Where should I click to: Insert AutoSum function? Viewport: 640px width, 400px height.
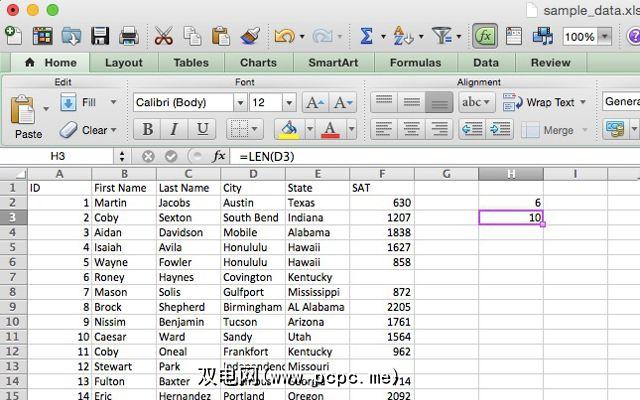pyautogui.click(x=366, y=36)
